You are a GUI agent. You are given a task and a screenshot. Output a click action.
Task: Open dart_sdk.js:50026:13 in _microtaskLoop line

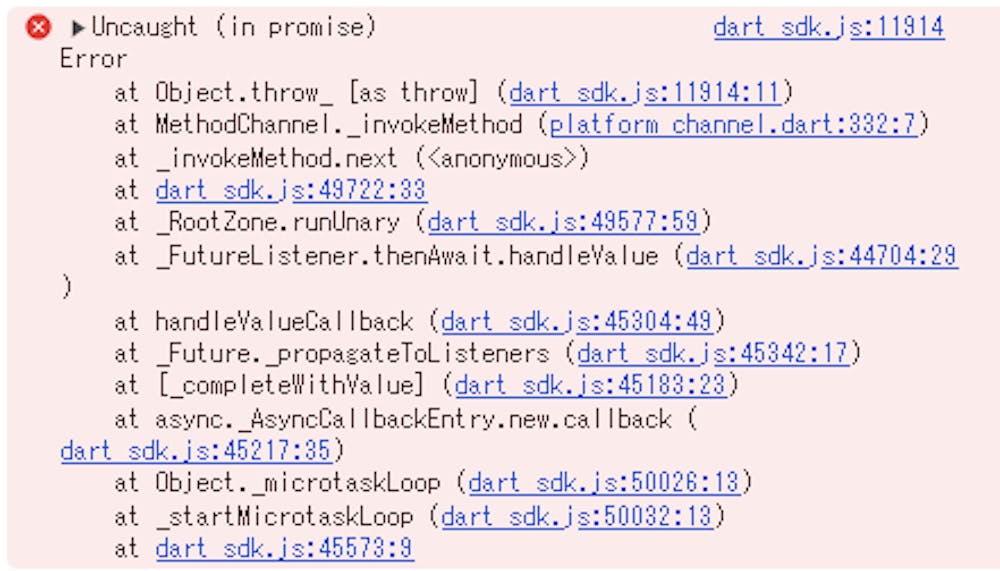point(604,482)
